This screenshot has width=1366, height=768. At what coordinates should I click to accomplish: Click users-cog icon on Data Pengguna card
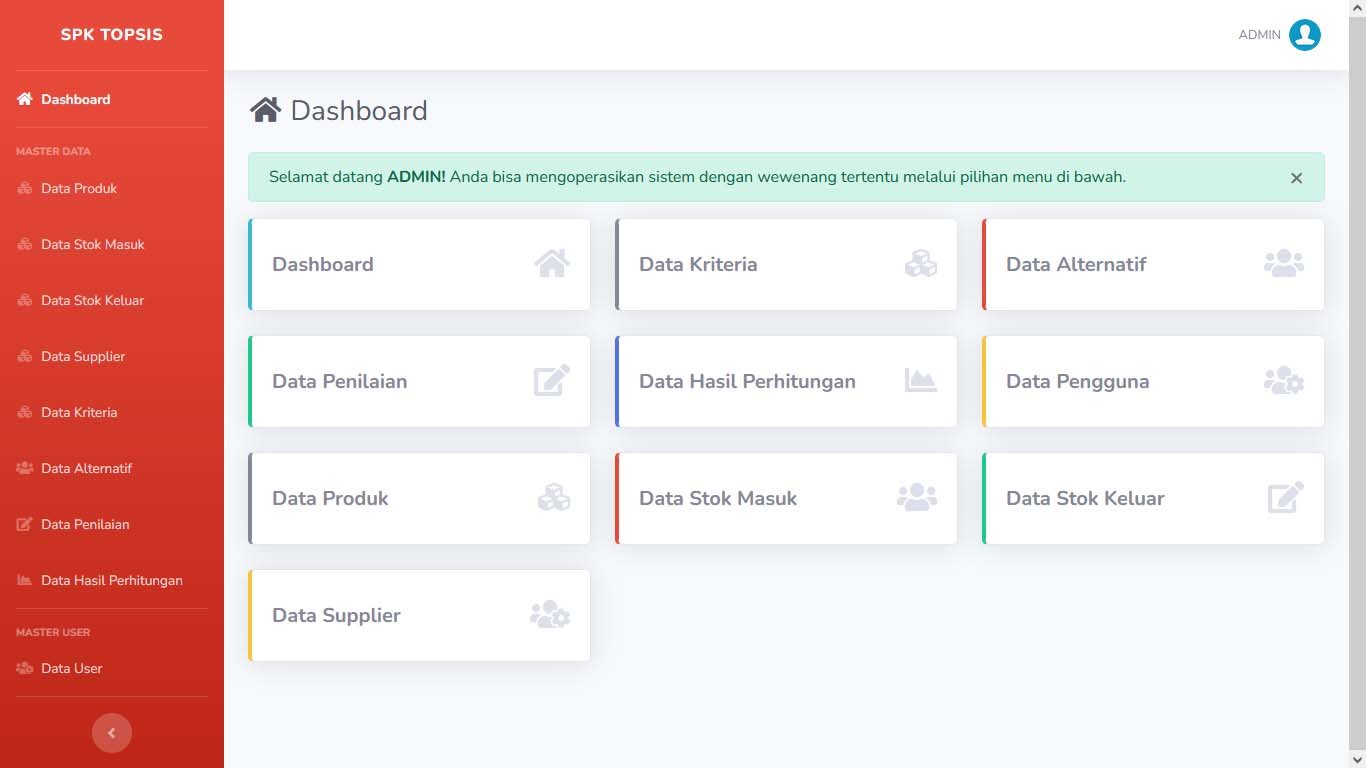pos(1283,381)
